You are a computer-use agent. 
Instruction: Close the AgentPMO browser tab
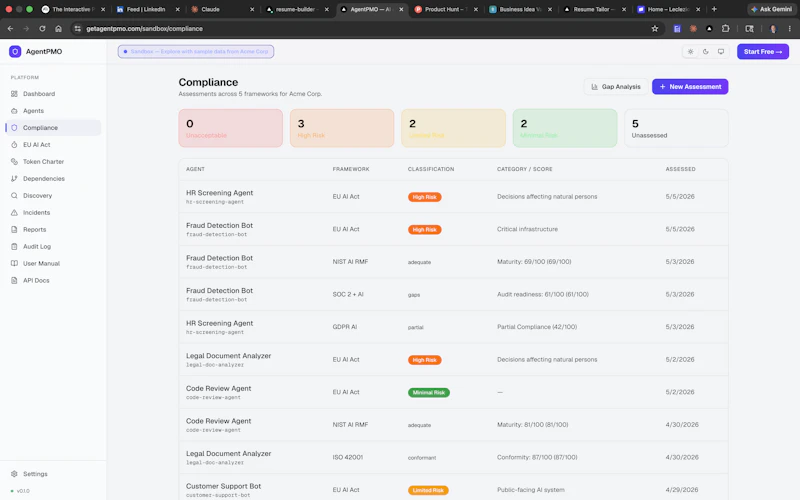coord(401,9)
